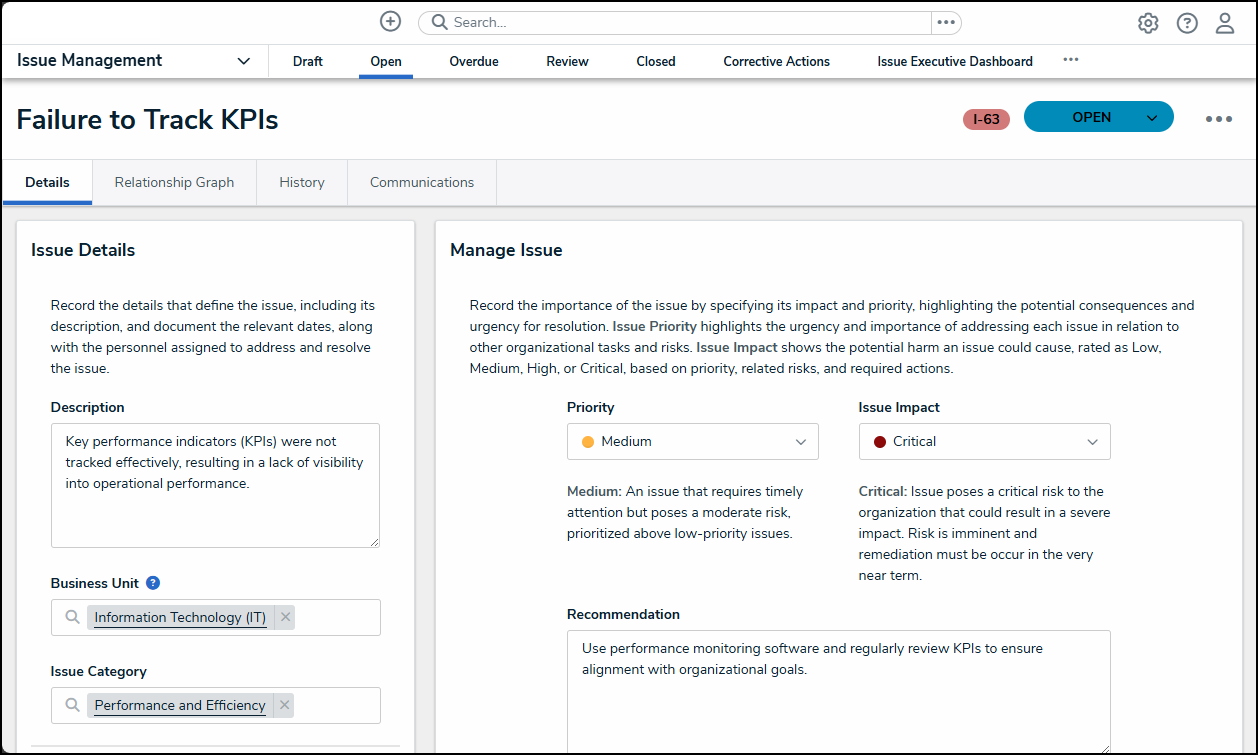Show more navigation tabs ellipsis
Viewport: 1258px width, 755px height.
tap(1071, 60)
